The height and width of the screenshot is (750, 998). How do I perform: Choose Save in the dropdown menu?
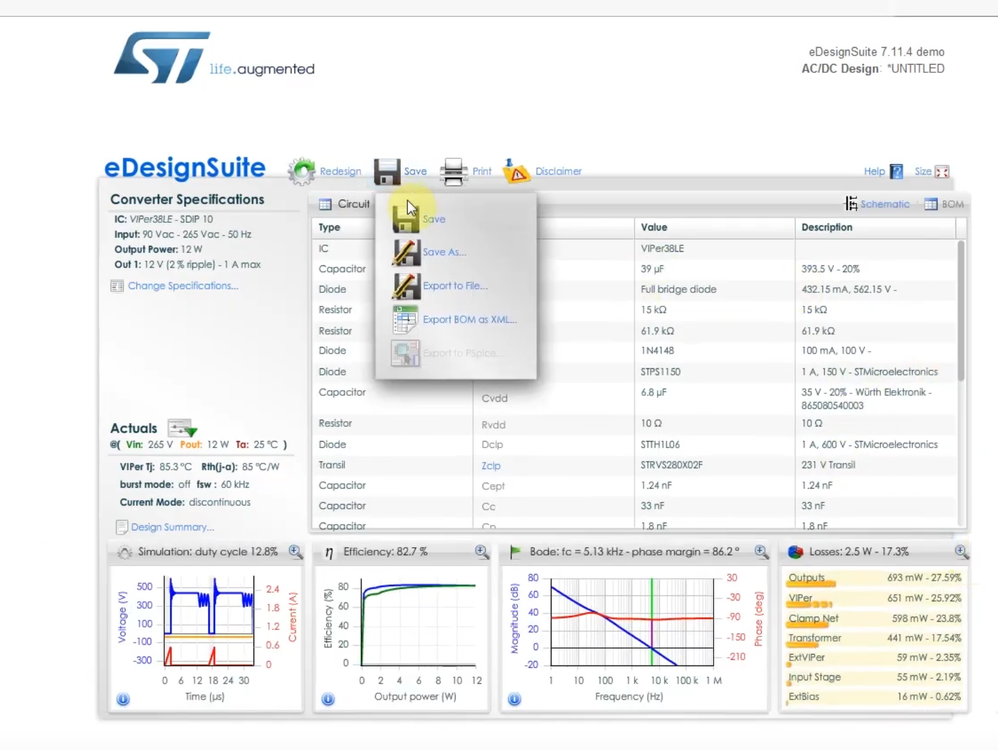point(419,218)
